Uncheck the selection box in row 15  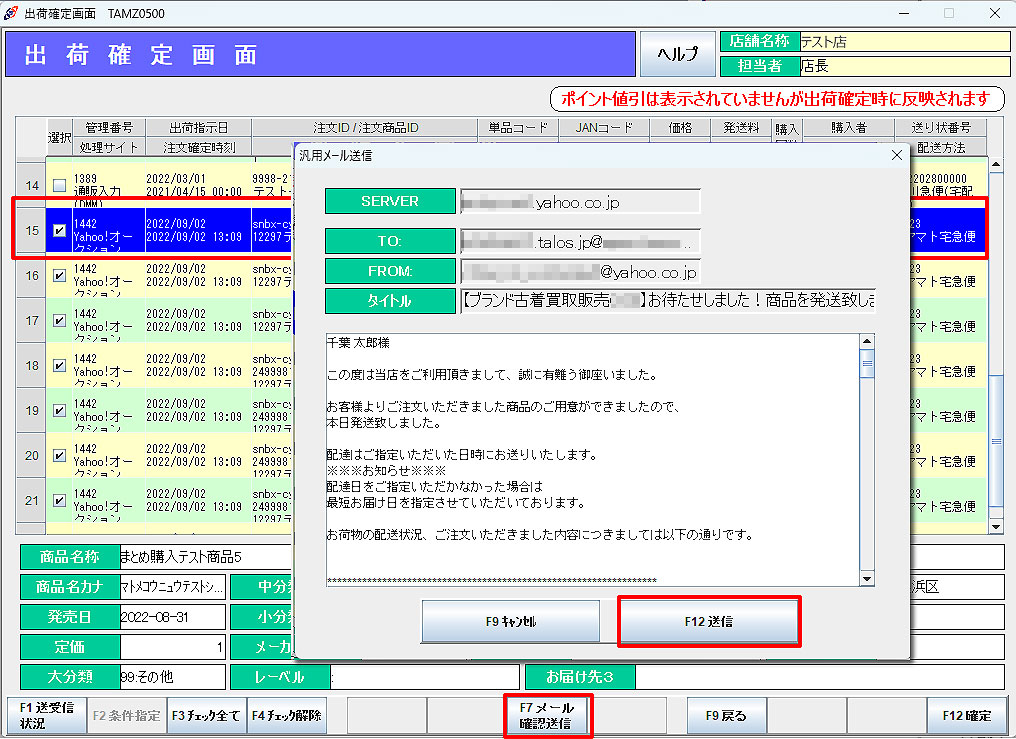tap(59, 231)
